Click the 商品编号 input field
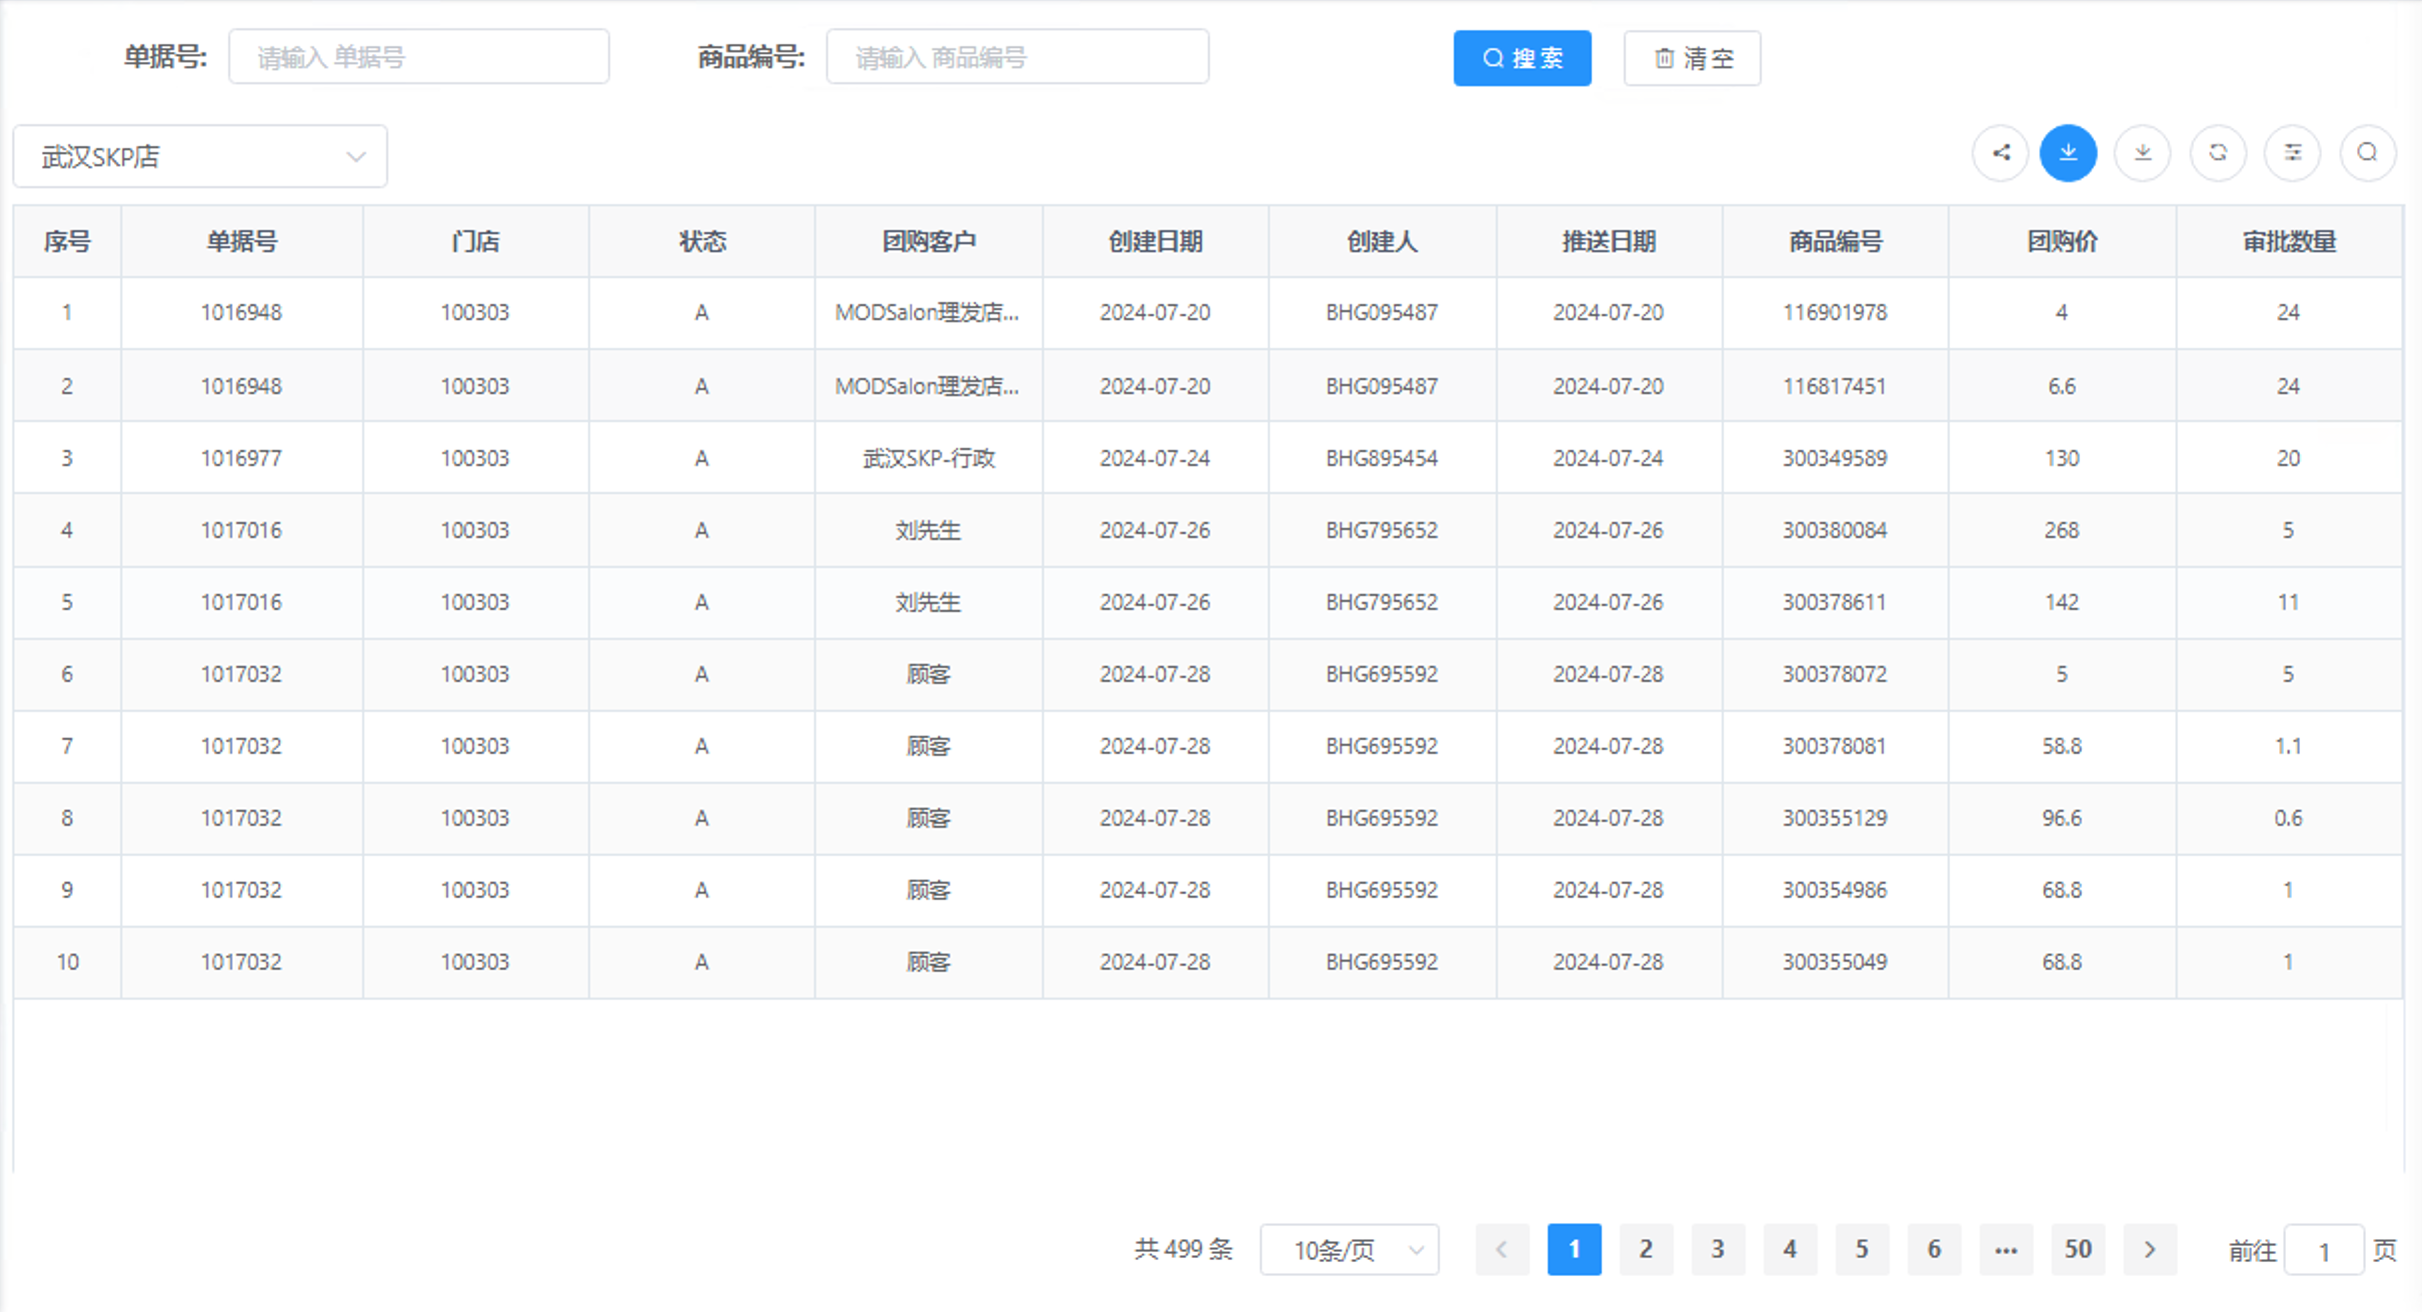2422x1312 pixels. pyautogui.click(x=1017, y=57)
